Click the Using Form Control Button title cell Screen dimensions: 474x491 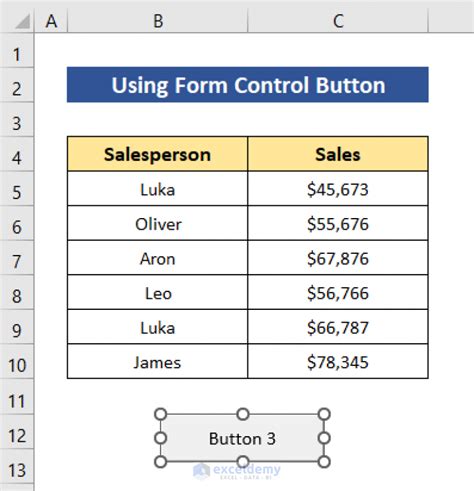[x=248, y=85]
